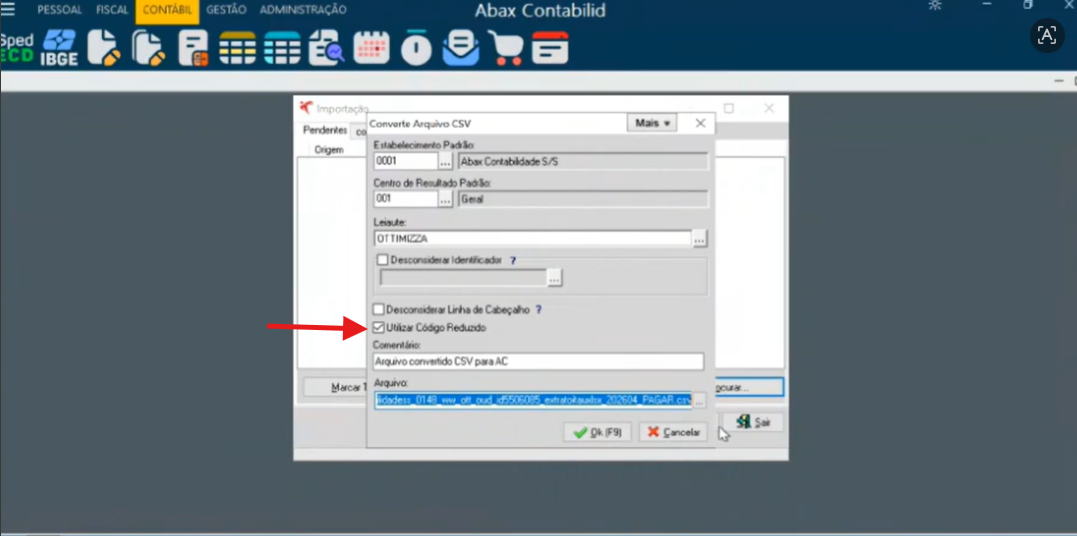Click the Abax Contabilidade S/S name field
Image resolution: width=1077 pixels, height=536 pixels.
(x=583, y=161)
